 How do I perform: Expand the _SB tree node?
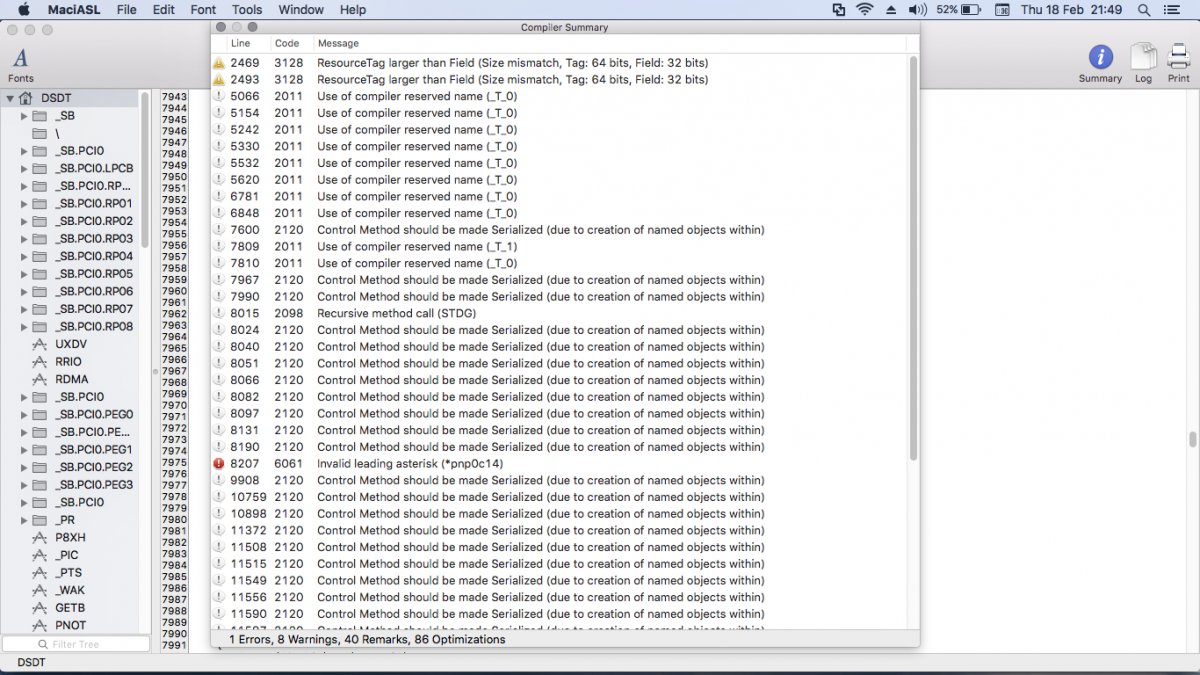24,116
